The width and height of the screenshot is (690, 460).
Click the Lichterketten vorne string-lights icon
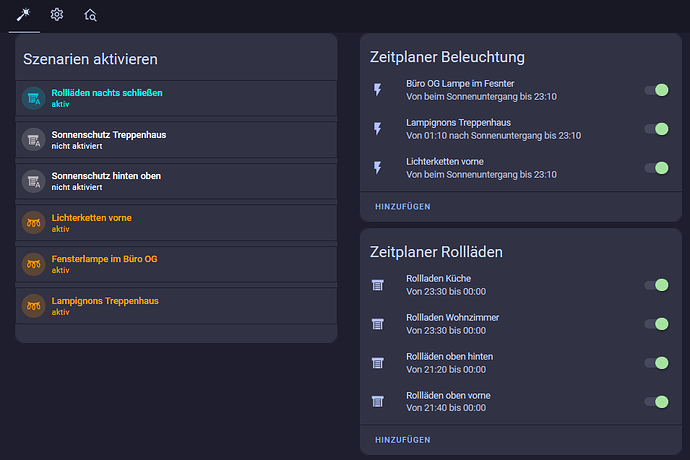pos(33,223)
